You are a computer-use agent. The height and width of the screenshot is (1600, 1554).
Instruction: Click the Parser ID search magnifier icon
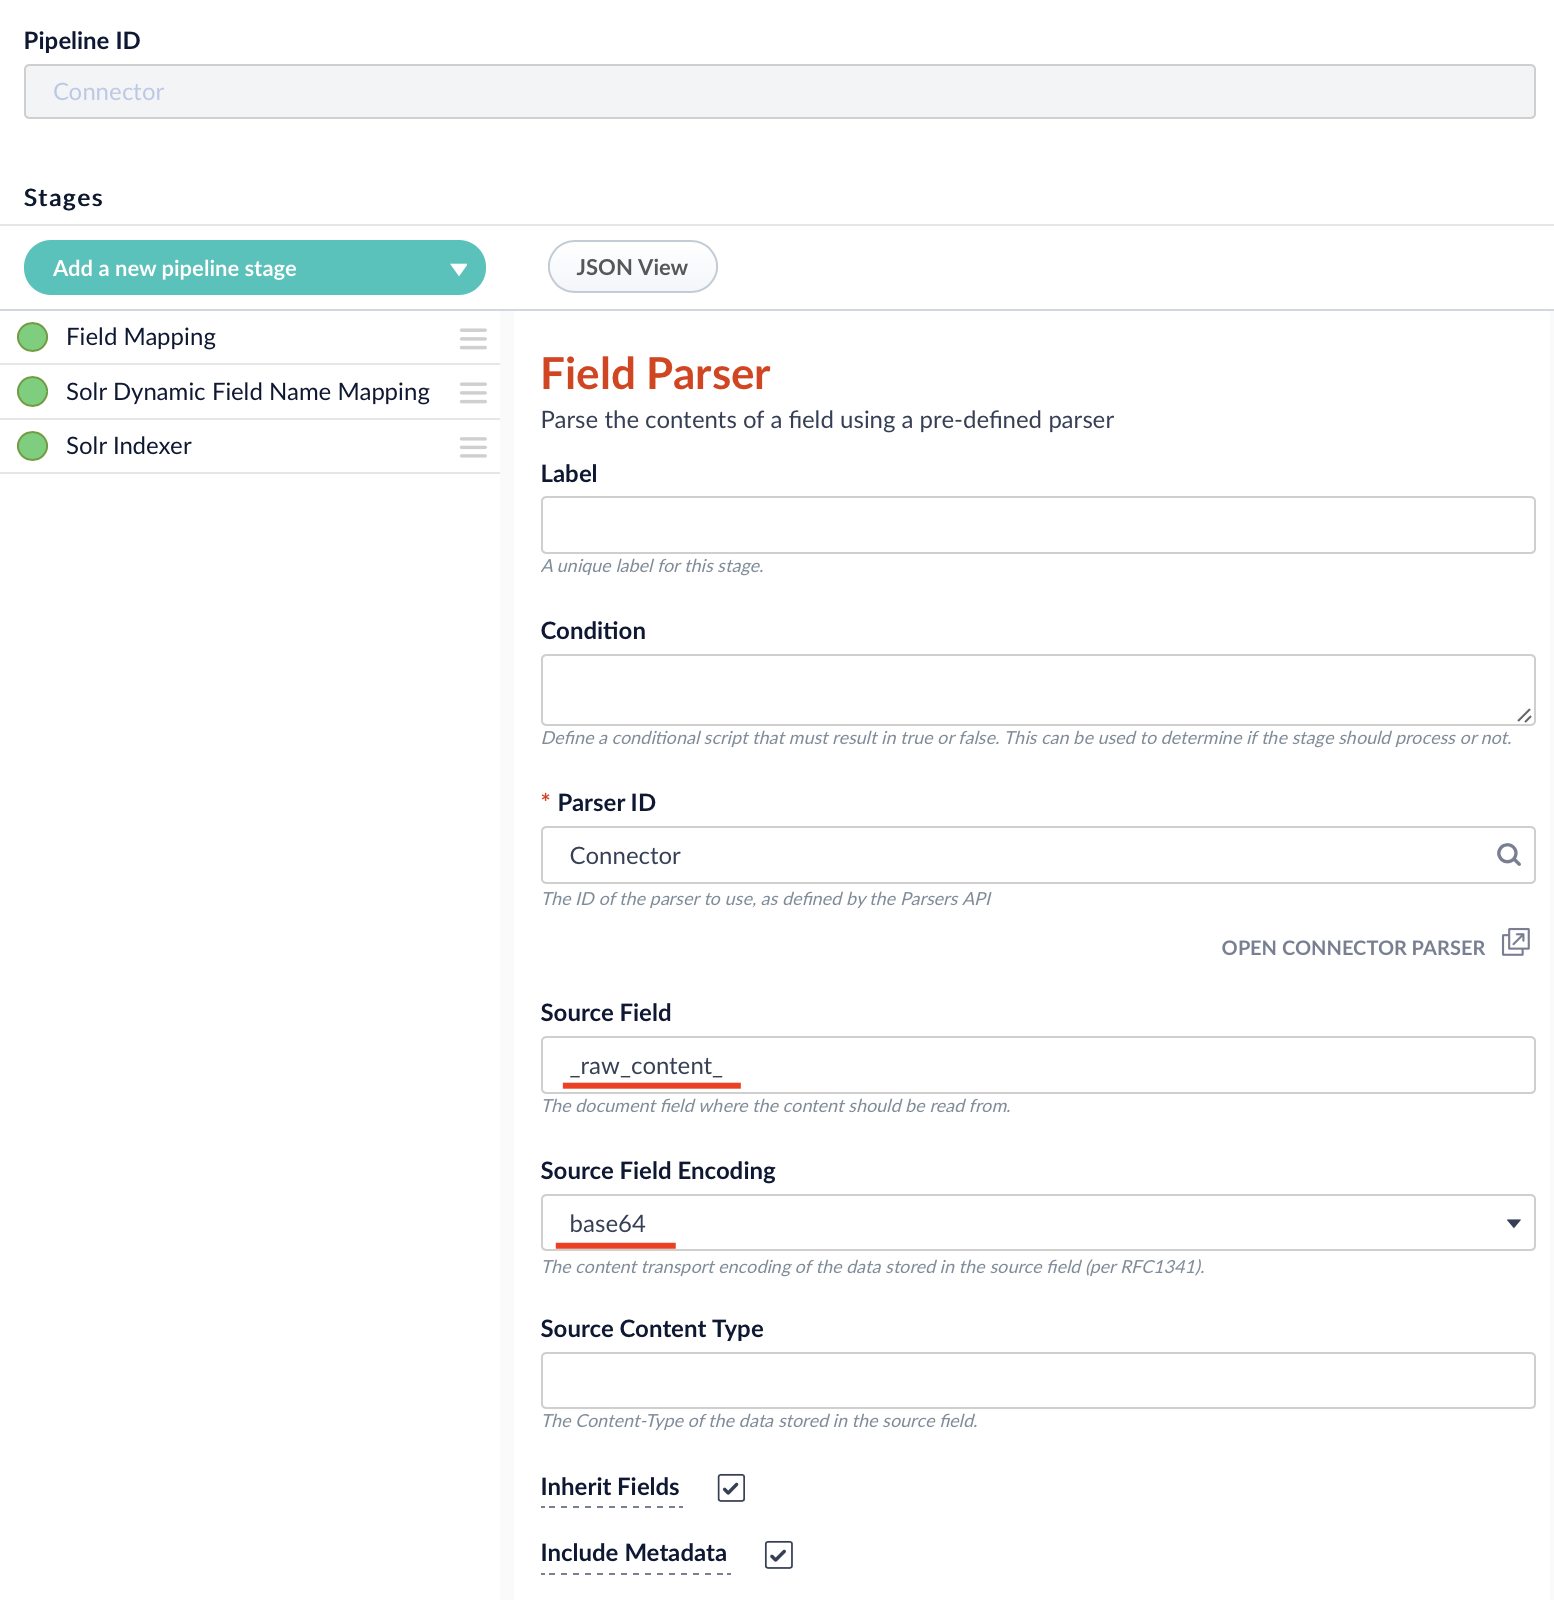tap(1508, 855)
